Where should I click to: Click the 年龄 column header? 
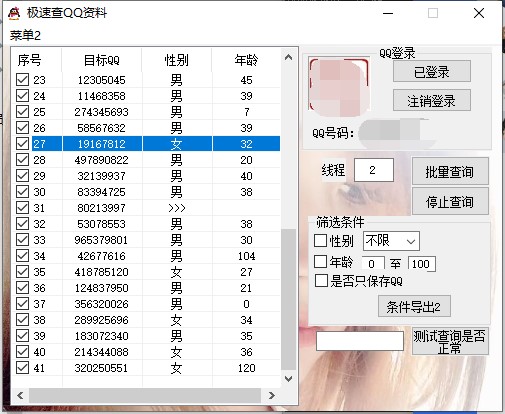pyautogui.click(x=246, y=60)
